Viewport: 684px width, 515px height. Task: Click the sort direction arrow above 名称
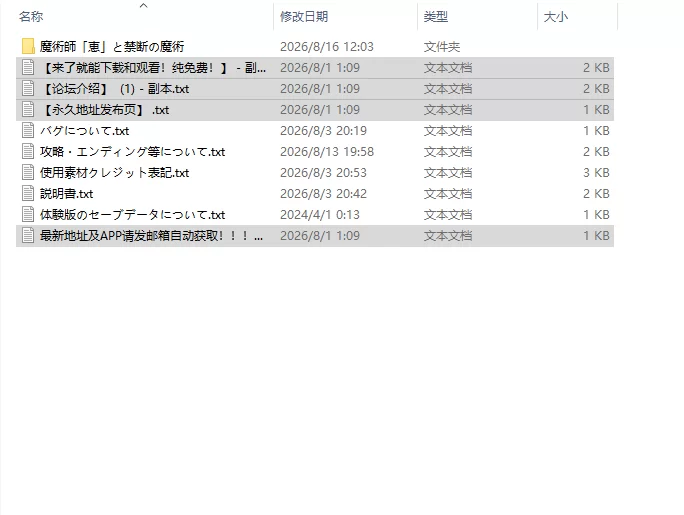coord(144,6)
